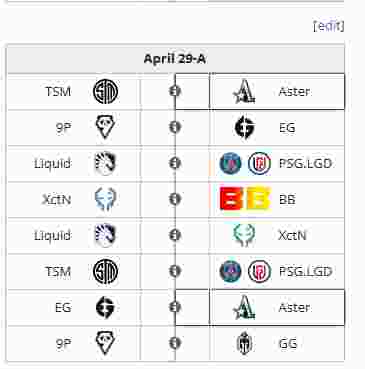
Task: Click the PSG crest next to Liquid match
Action: (x=231, y=163)
